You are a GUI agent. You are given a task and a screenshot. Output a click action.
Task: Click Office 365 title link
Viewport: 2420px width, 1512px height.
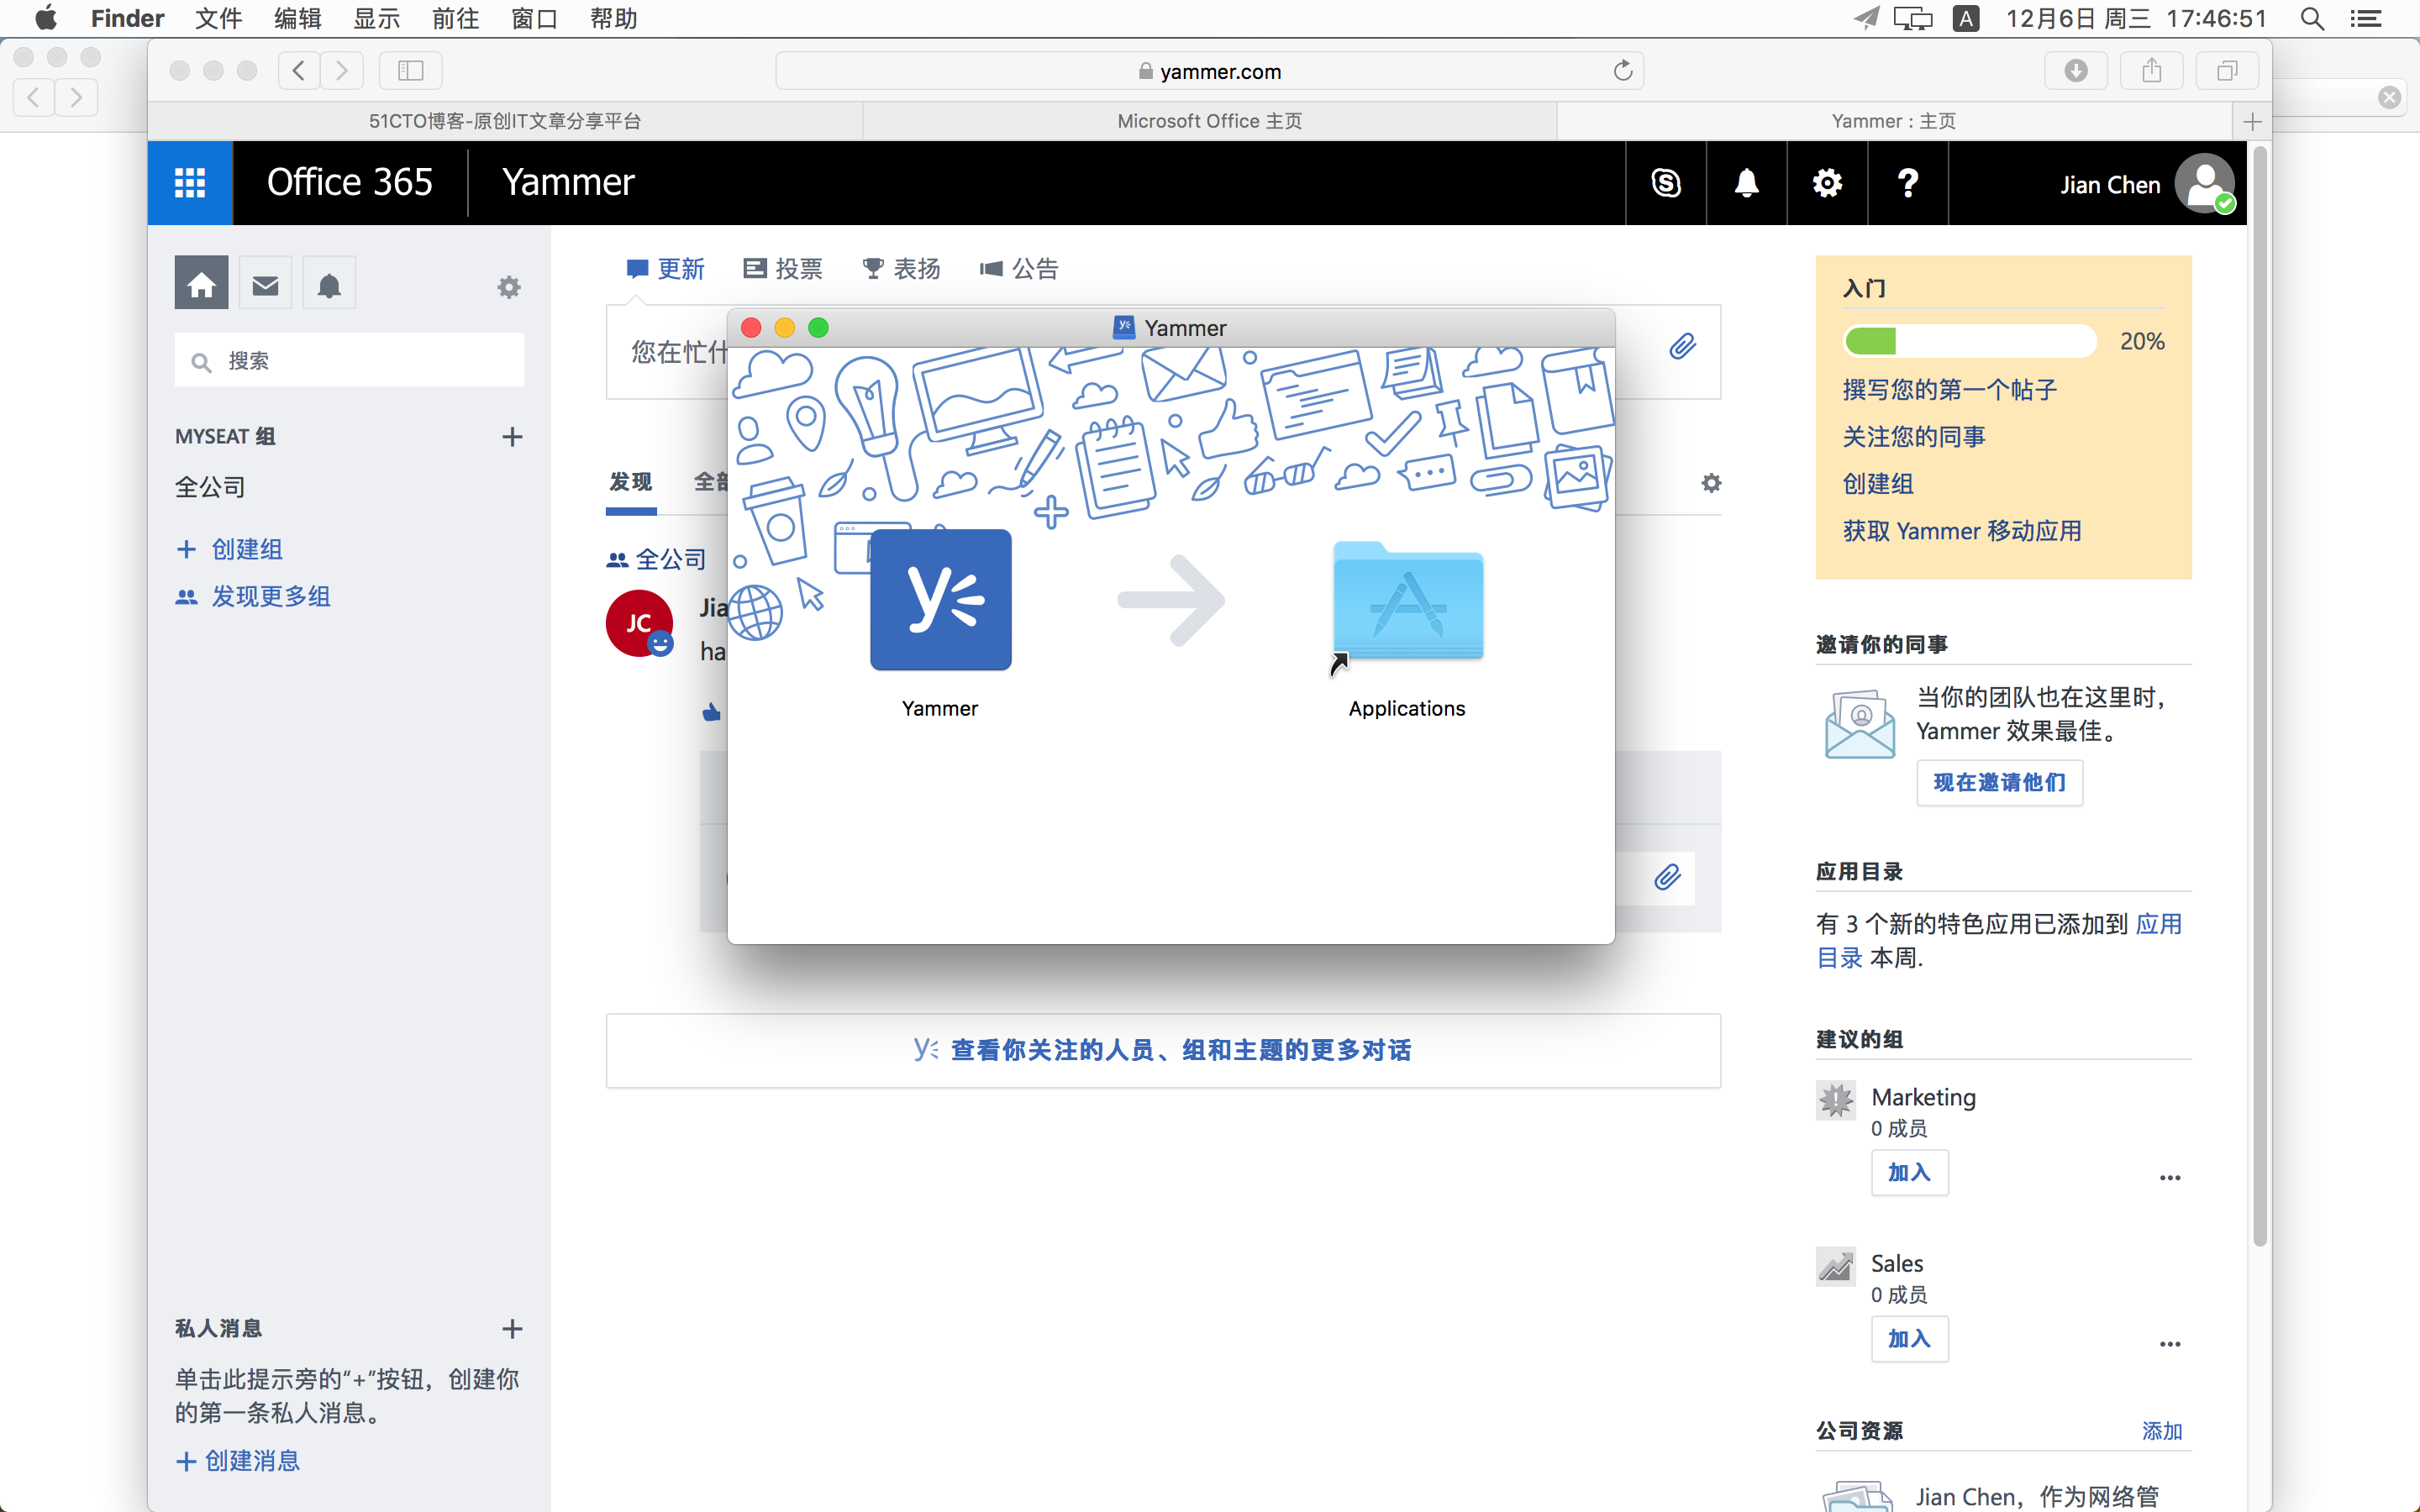[x=349, y=183]
